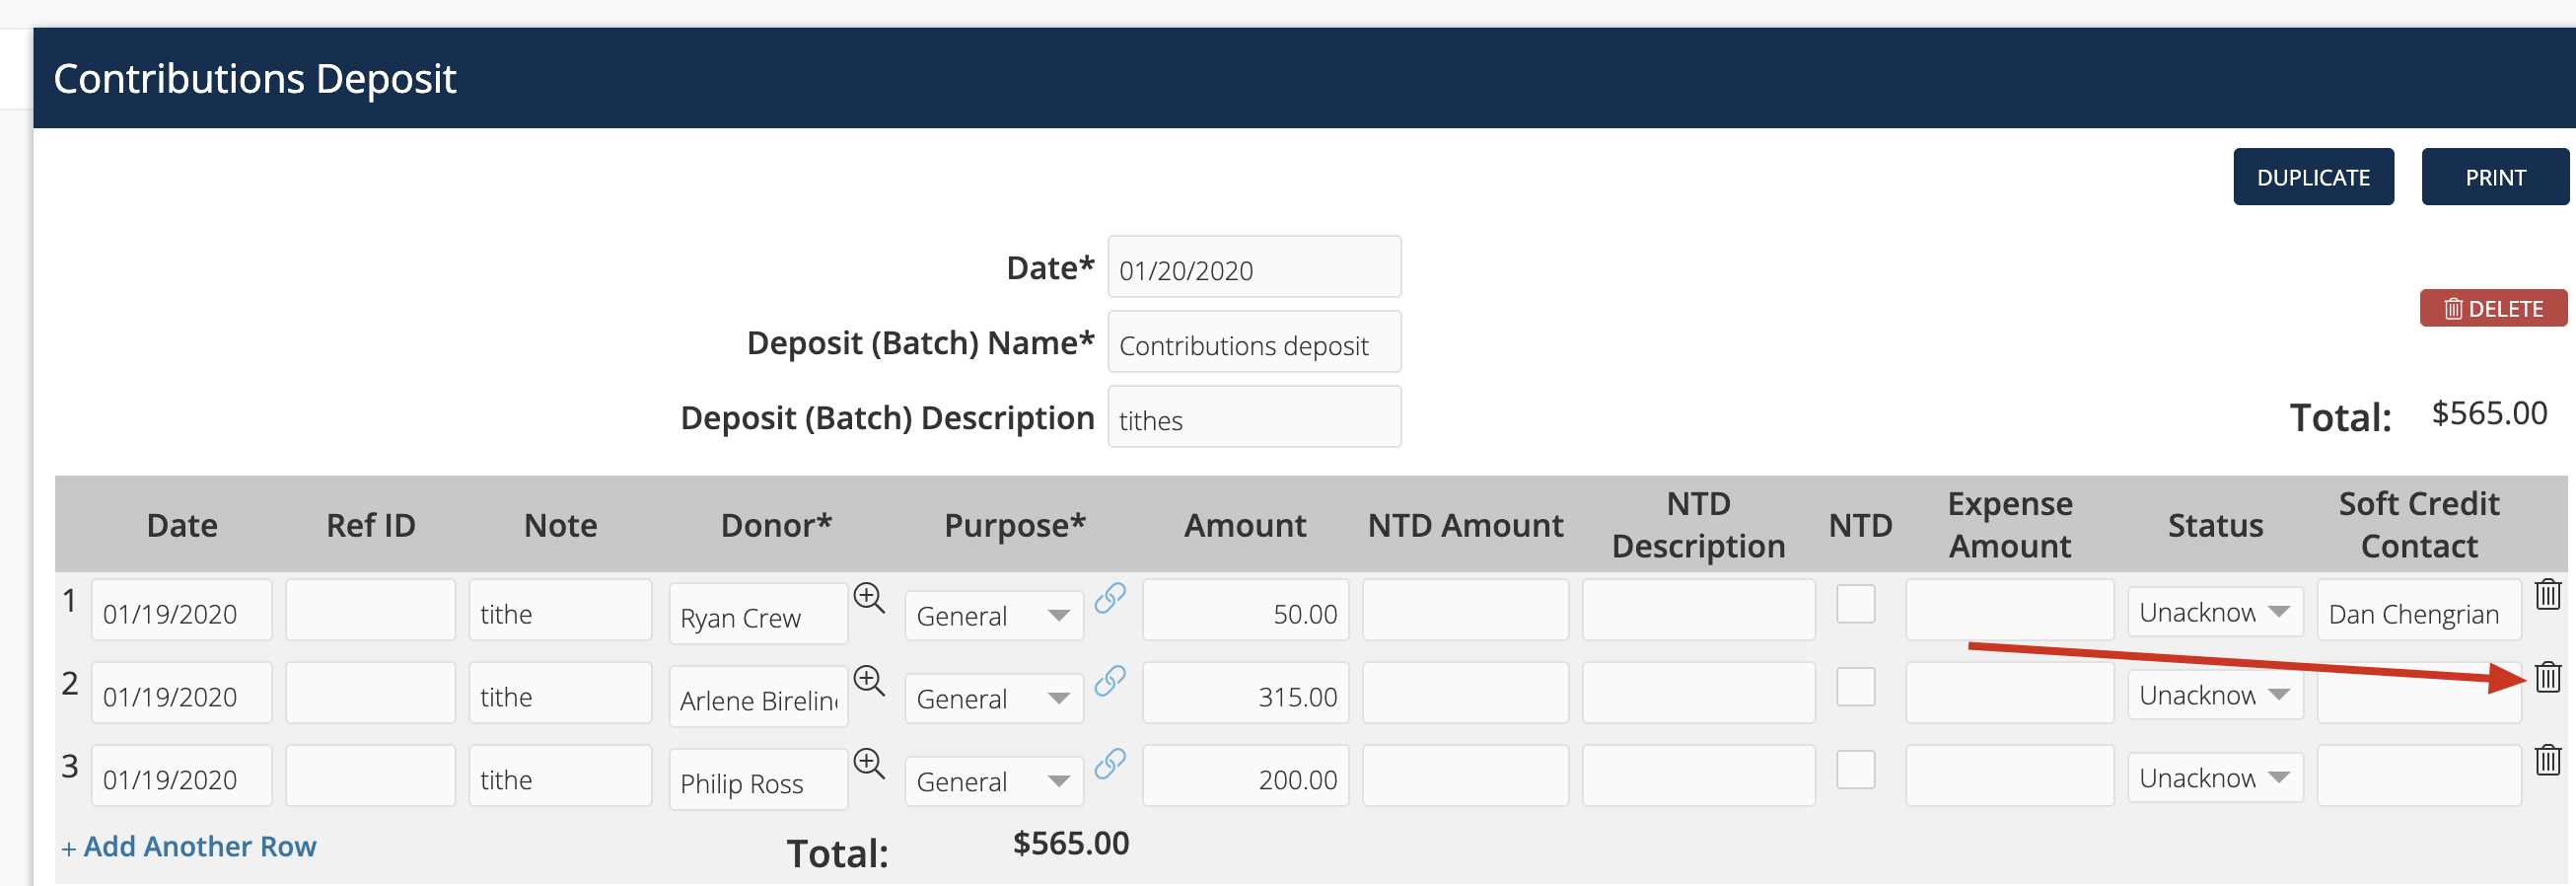This screenshot has width=2576, height=886.
Task: Tick the NTD checkbox for Philip Ross
Action: tap(1855, 770)
